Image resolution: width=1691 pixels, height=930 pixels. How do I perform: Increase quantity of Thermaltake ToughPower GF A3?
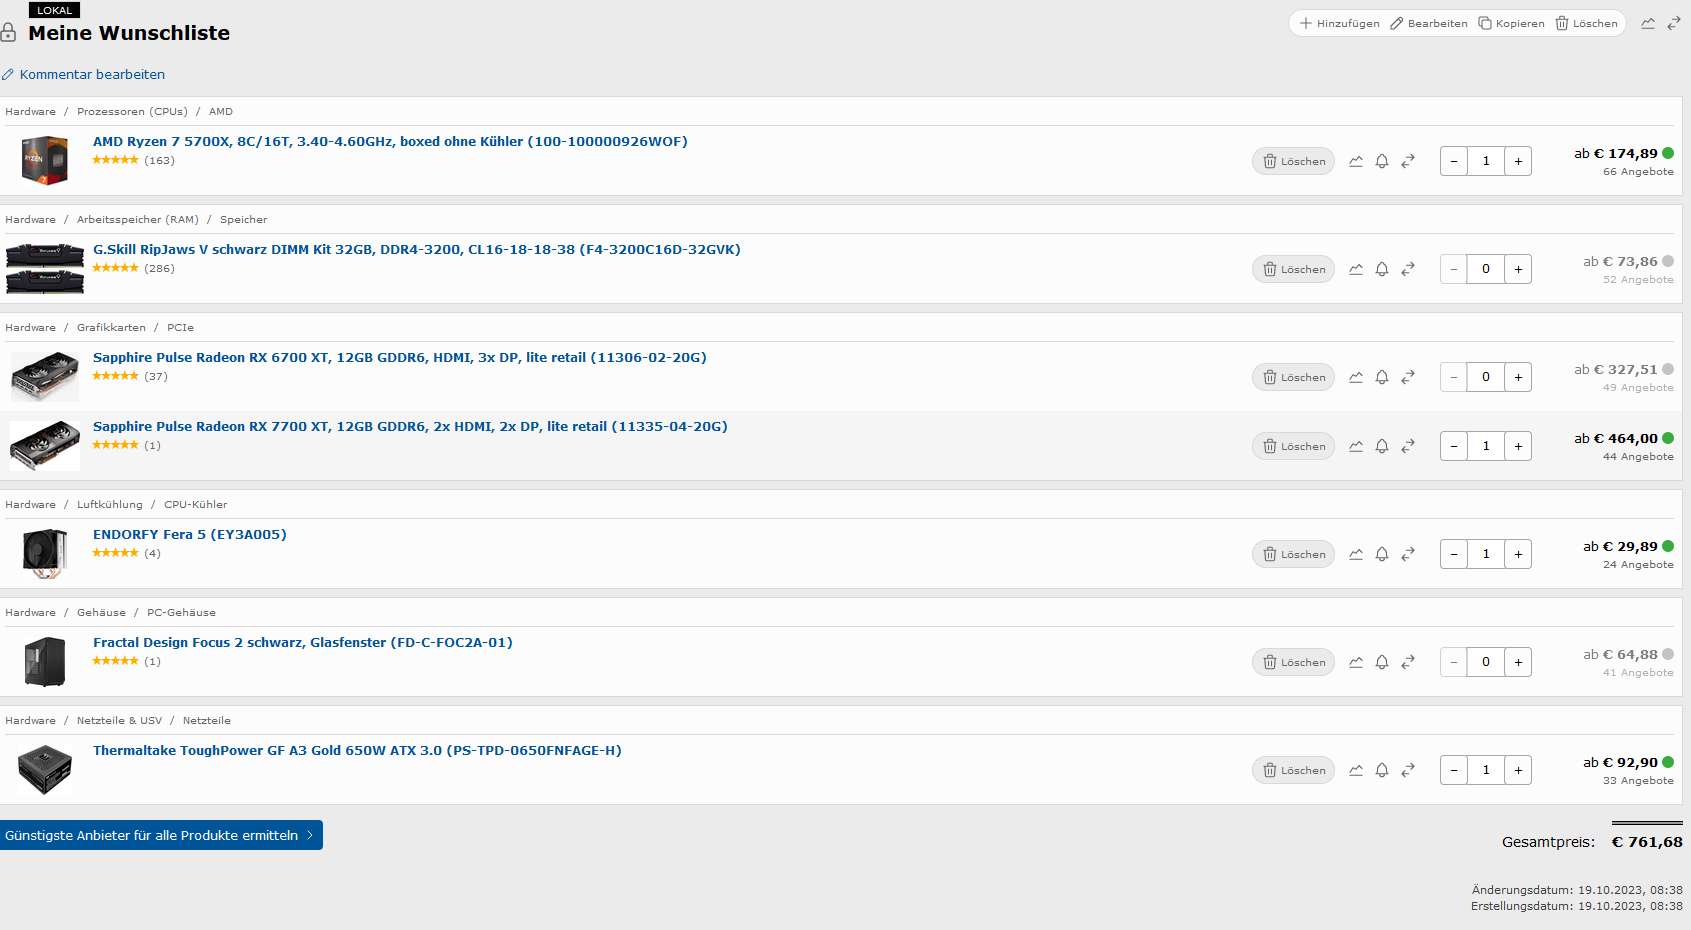[x=1518, y=770]
